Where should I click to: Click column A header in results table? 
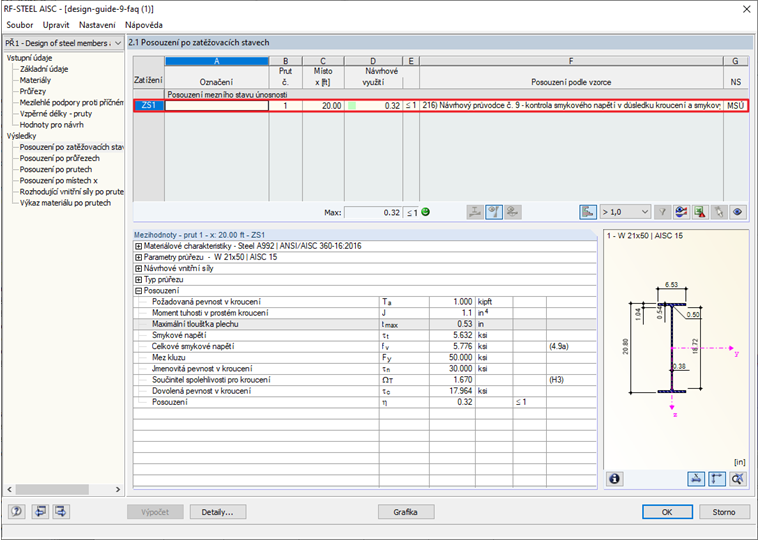217,61
